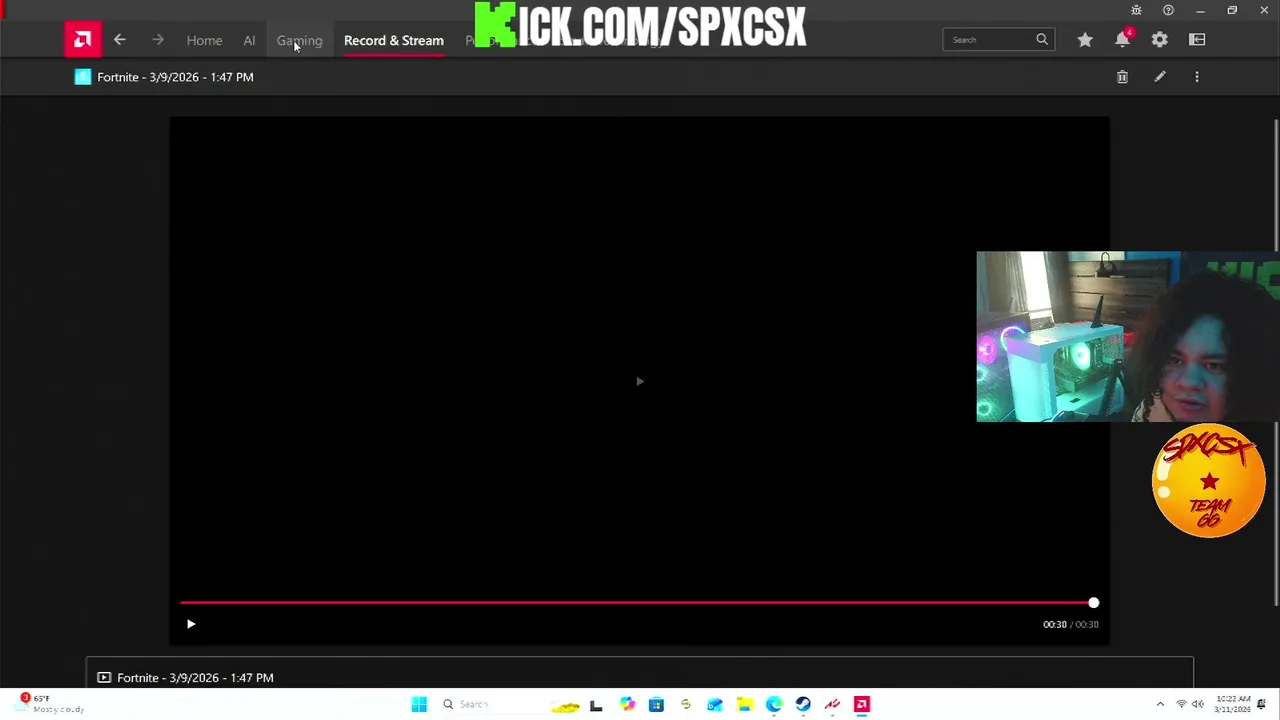Select the Record & Stream tab

pos(394,40)
